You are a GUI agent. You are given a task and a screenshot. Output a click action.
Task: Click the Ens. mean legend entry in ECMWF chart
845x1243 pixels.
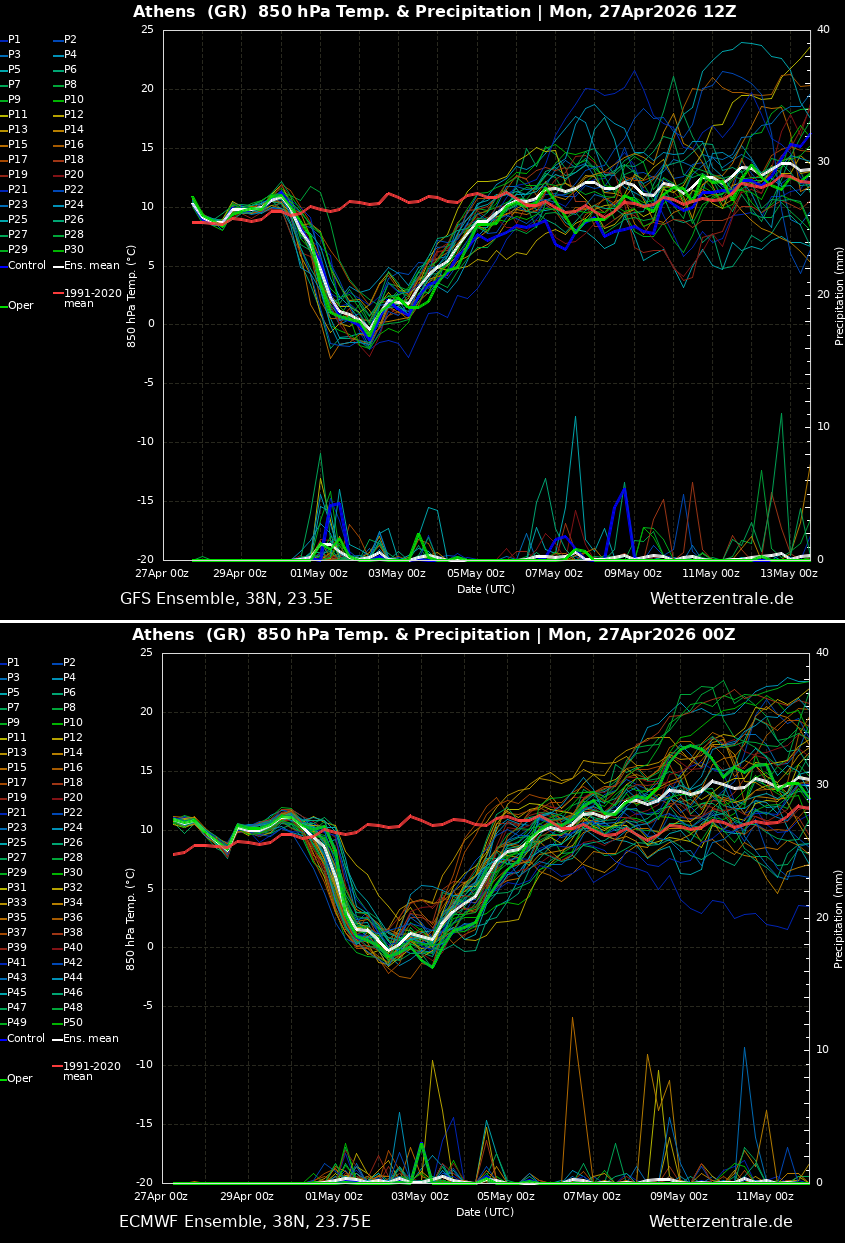tap(90, 1039)
